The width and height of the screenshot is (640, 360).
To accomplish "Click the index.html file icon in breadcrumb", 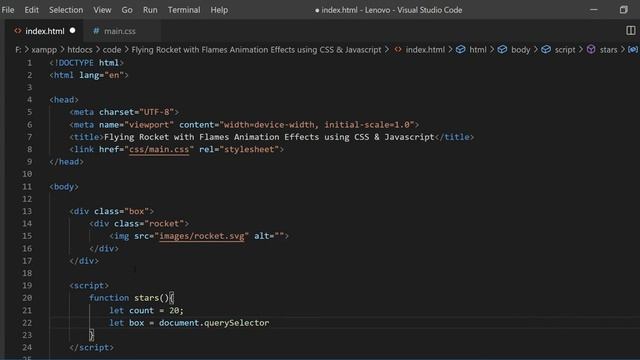I will click(x=398, y=49).
